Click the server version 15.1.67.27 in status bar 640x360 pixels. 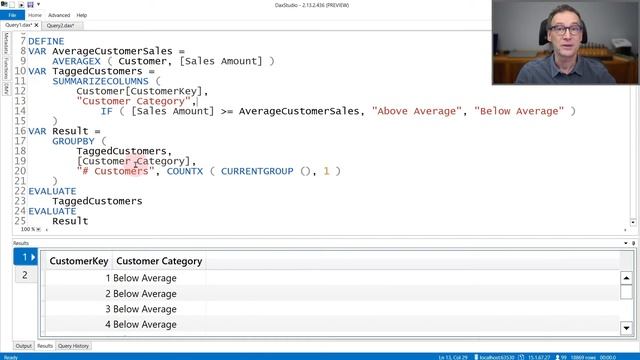[539, 357]
